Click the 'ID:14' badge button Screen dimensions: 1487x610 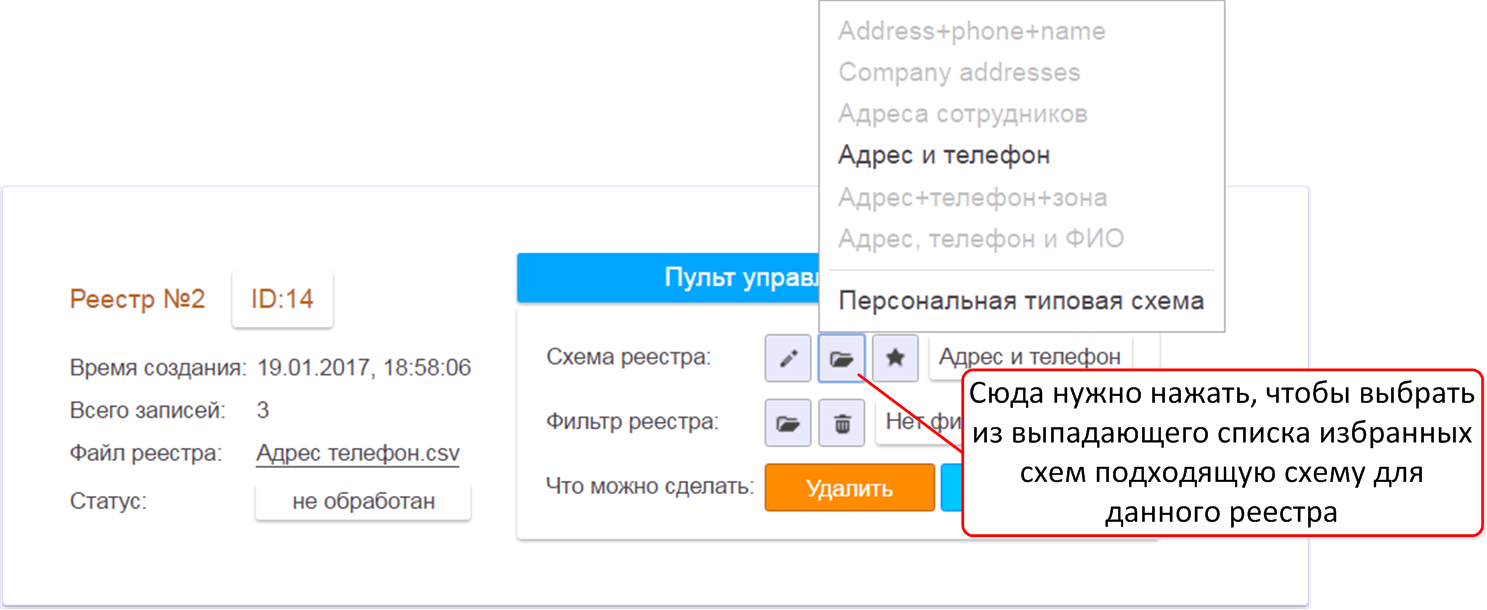(282, 299)
